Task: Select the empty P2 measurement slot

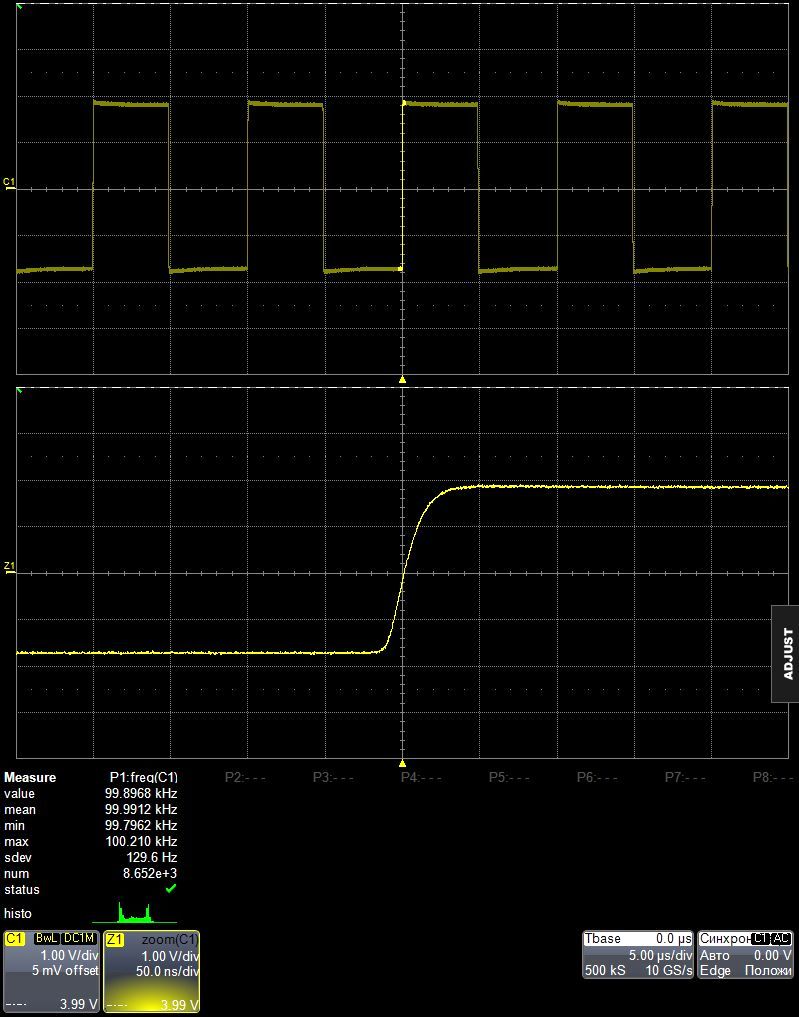Action: [x=244, y=777]
